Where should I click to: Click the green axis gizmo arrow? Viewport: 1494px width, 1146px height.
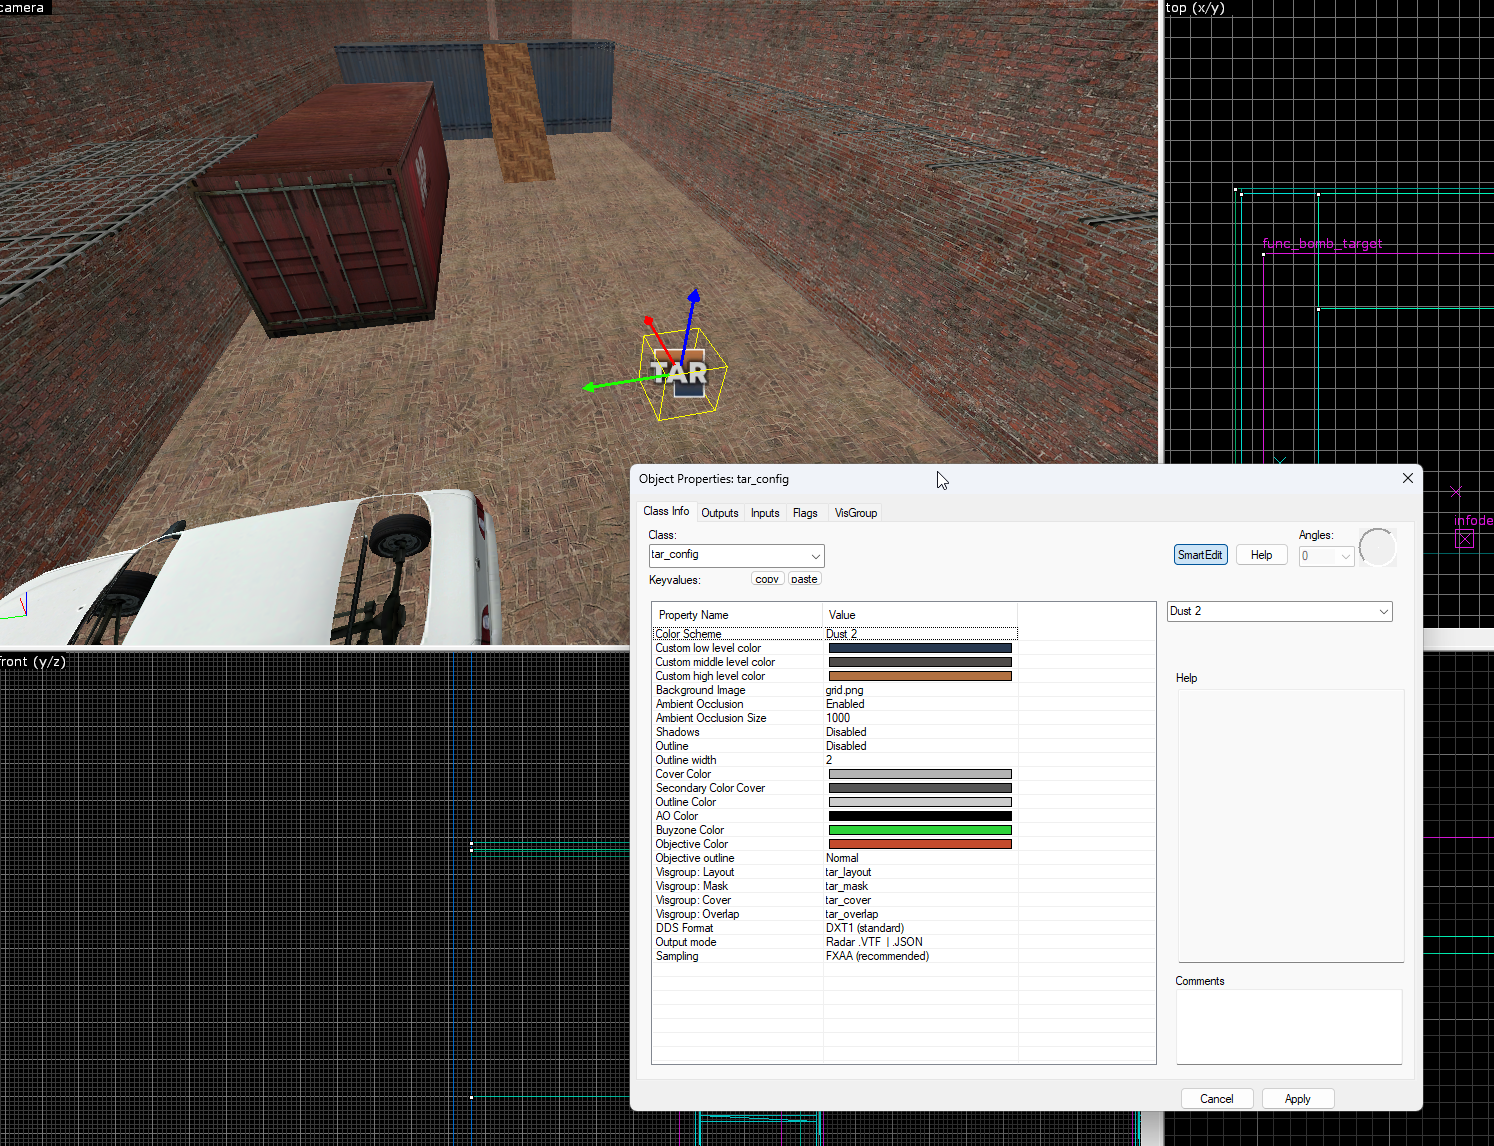pos(590,386)
